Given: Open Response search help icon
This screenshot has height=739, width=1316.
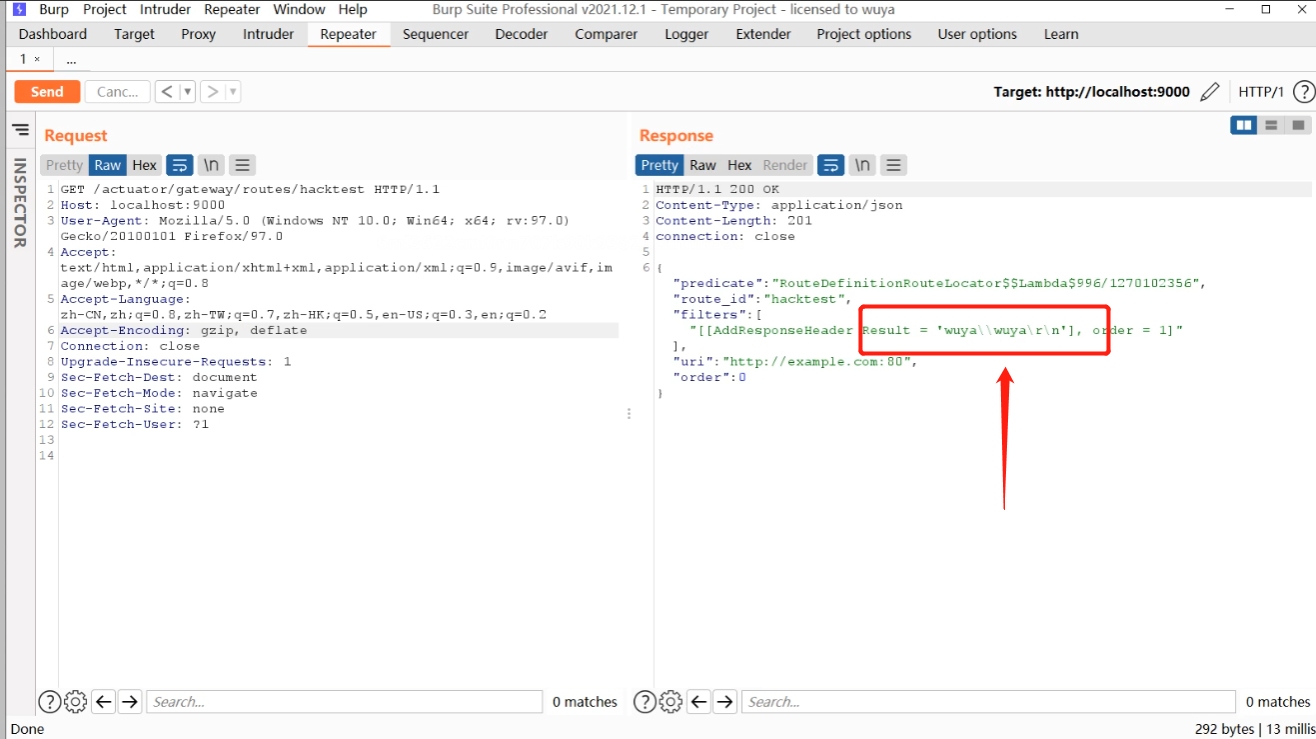Looking at the screenshot, I should point(645,702).
